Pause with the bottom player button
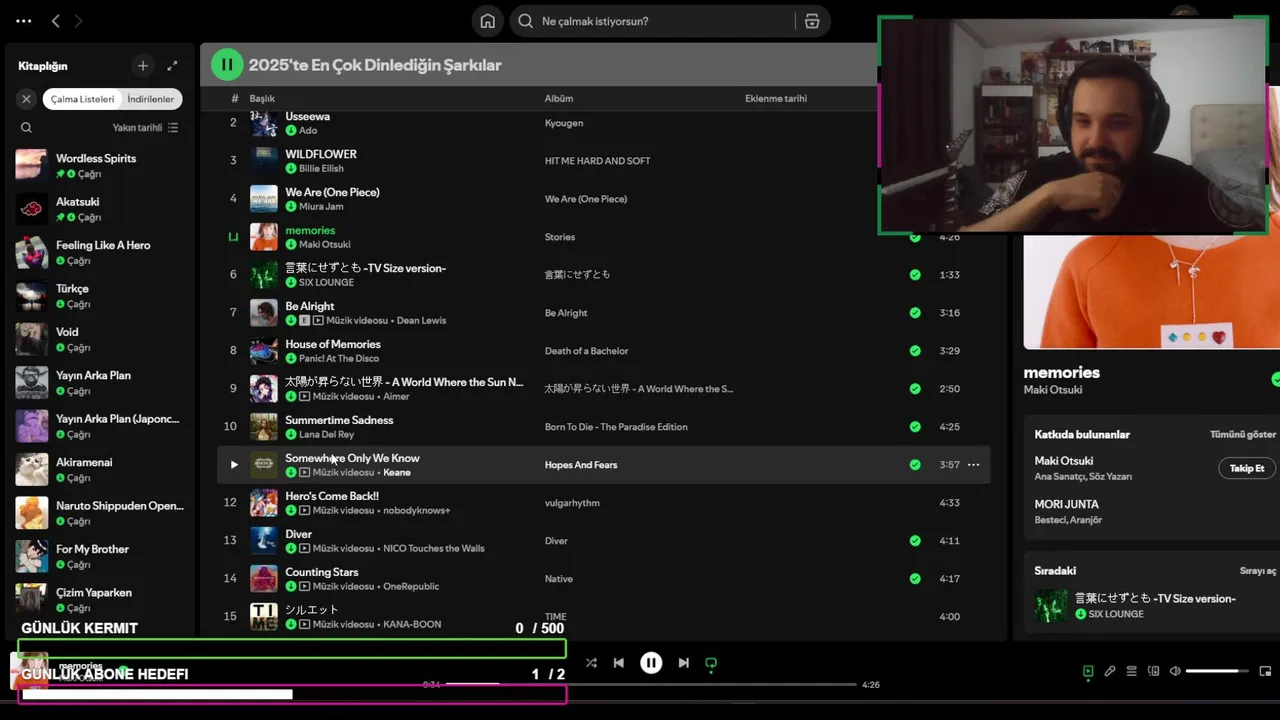The image size is (1280, 720). (651, 663)
